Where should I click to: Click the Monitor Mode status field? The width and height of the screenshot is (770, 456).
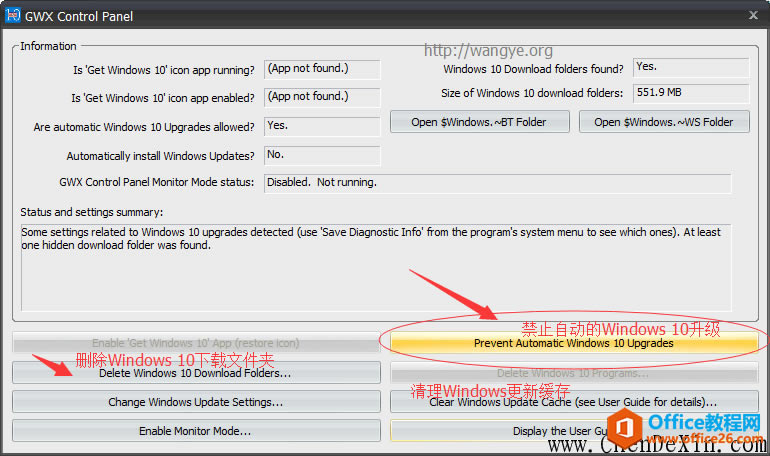497,183
